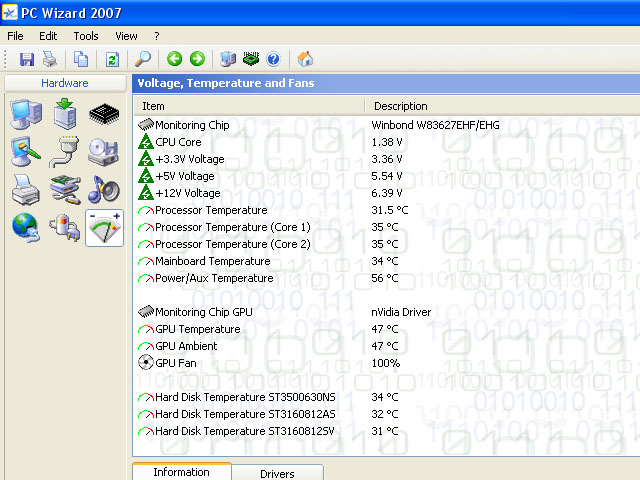
Task: Select the Network globe icon
Action: (x=26, y=228)
